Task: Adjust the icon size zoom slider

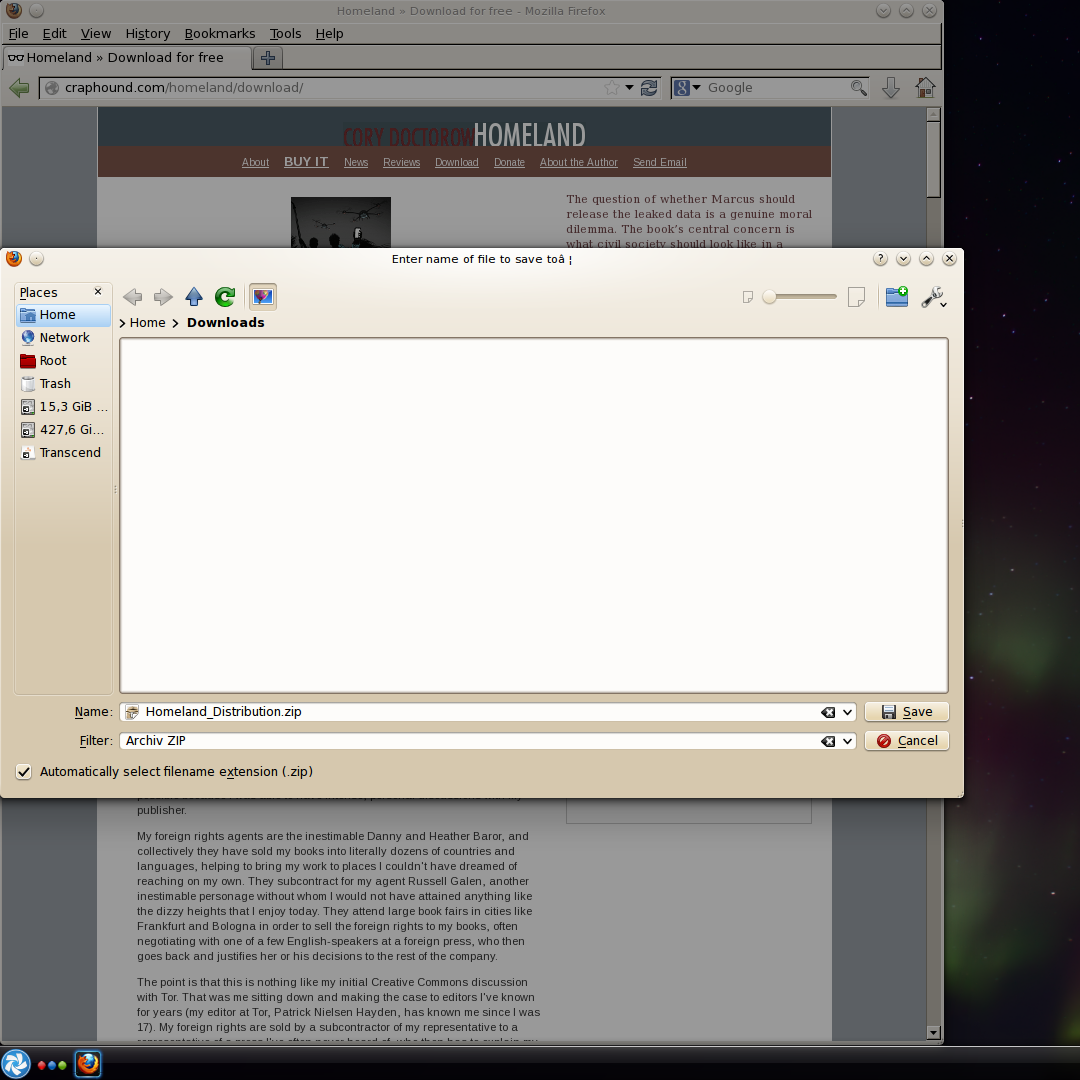Action: click(x=770, y=297)
